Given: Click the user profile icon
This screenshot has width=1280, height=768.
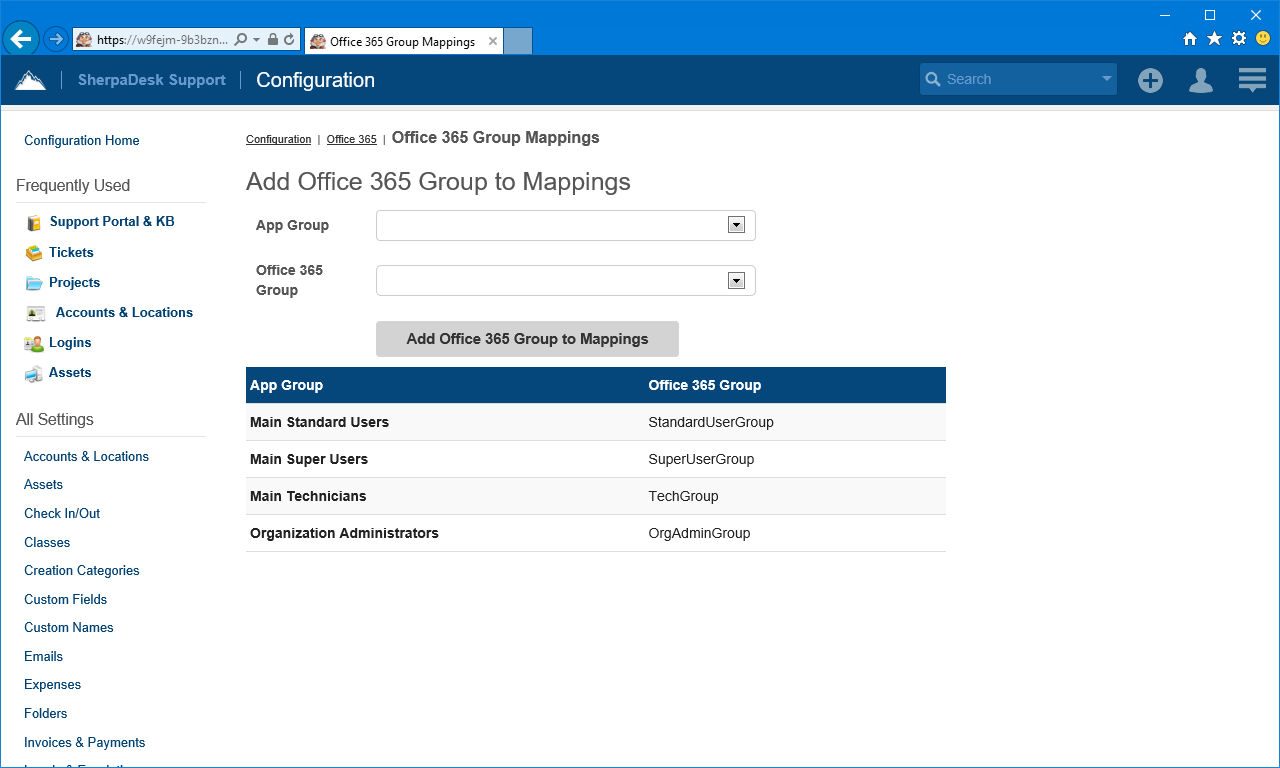Looking at the screenshot, I should pyautogui.click(x=1200, y=79).
